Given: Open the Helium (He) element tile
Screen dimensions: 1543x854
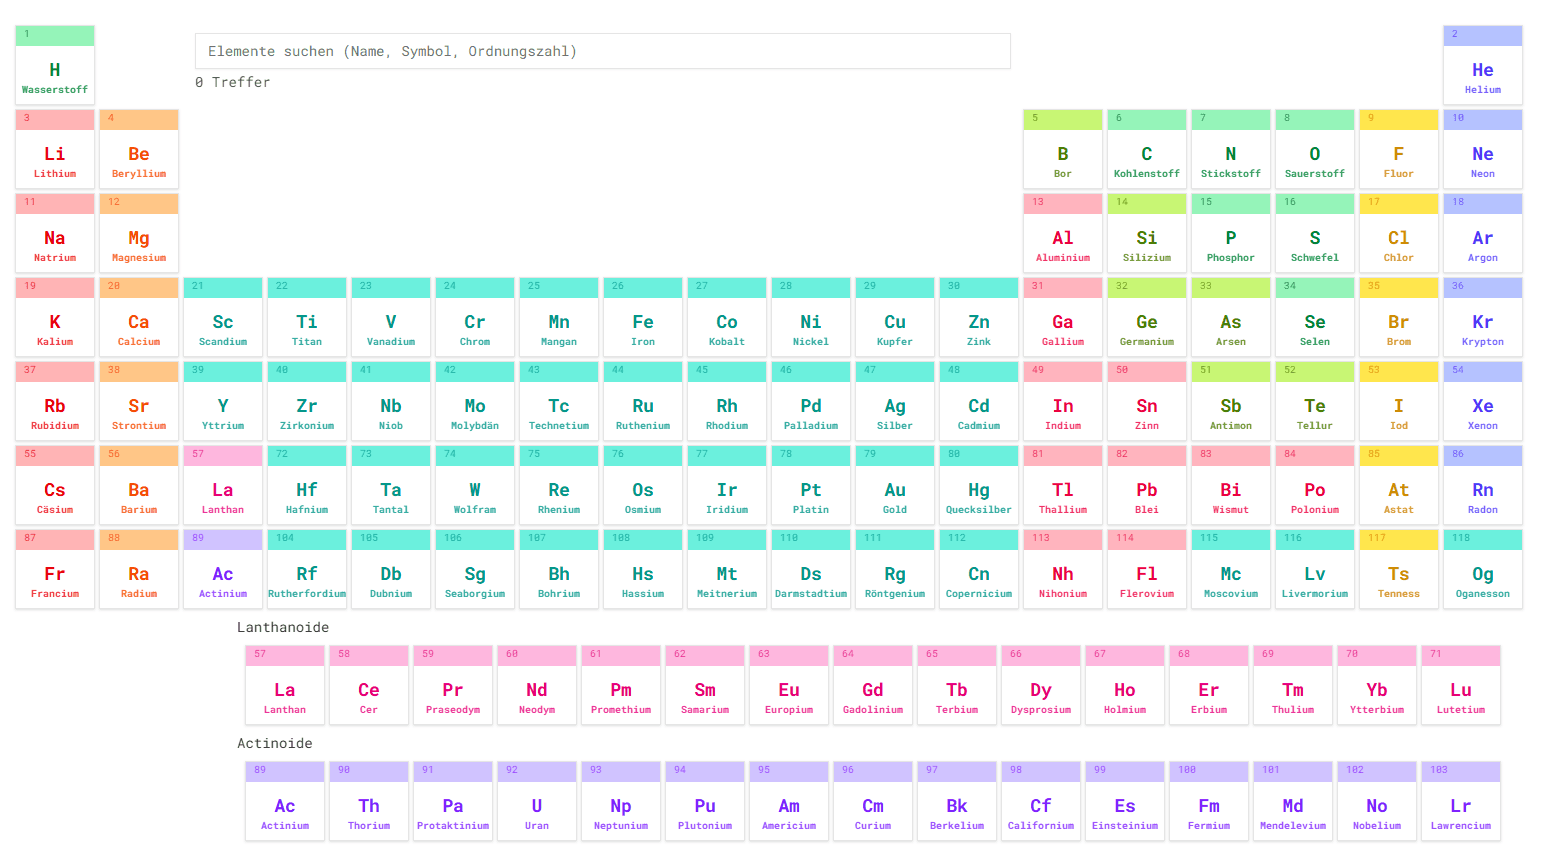Looking at the screenshot, I should tap(1483, 65).
